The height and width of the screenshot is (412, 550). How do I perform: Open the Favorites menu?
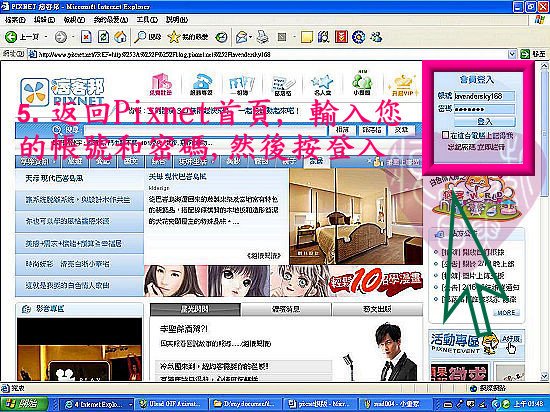pos(111,20)
